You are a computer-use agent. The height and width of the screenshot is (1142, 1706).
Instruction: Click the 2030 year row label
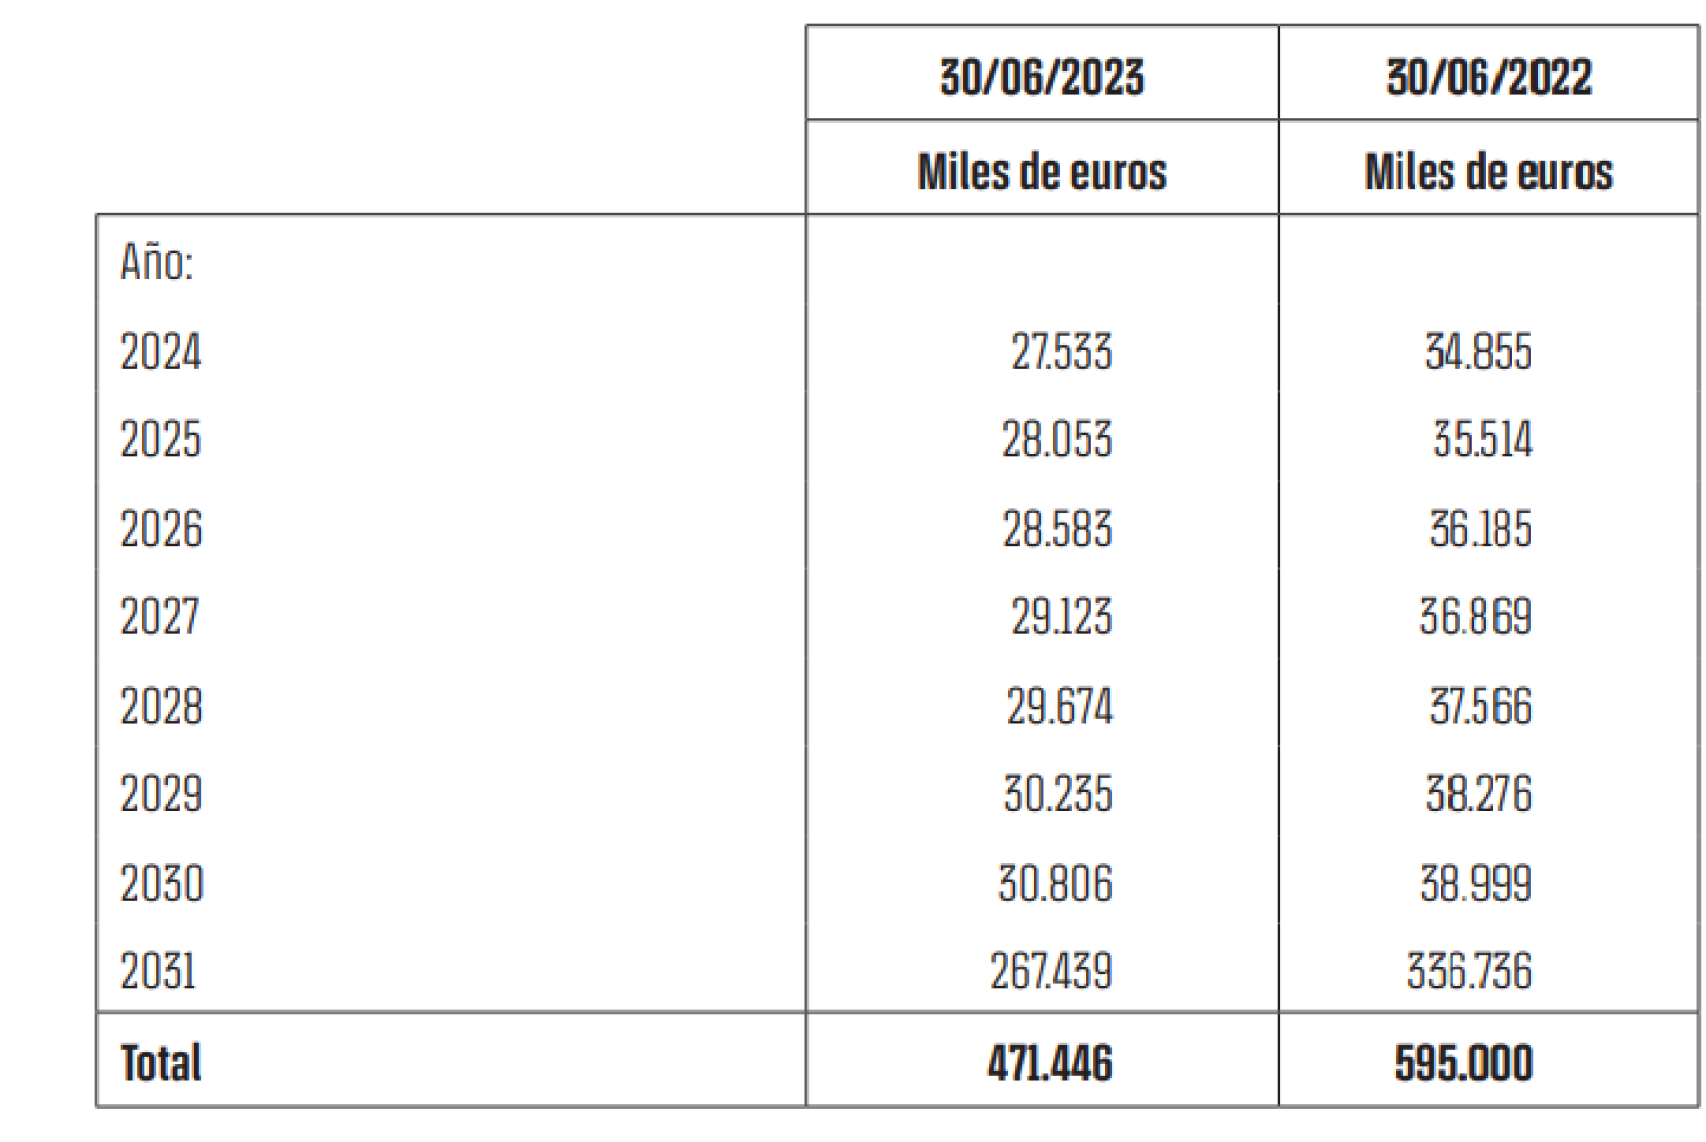[162, 884]
